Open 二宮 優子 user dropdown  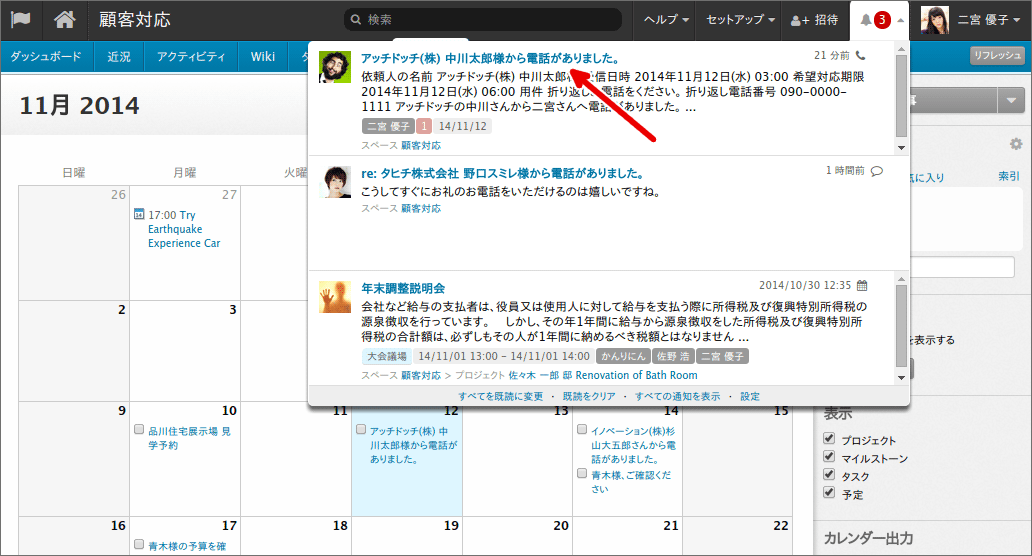pos(988,20)
